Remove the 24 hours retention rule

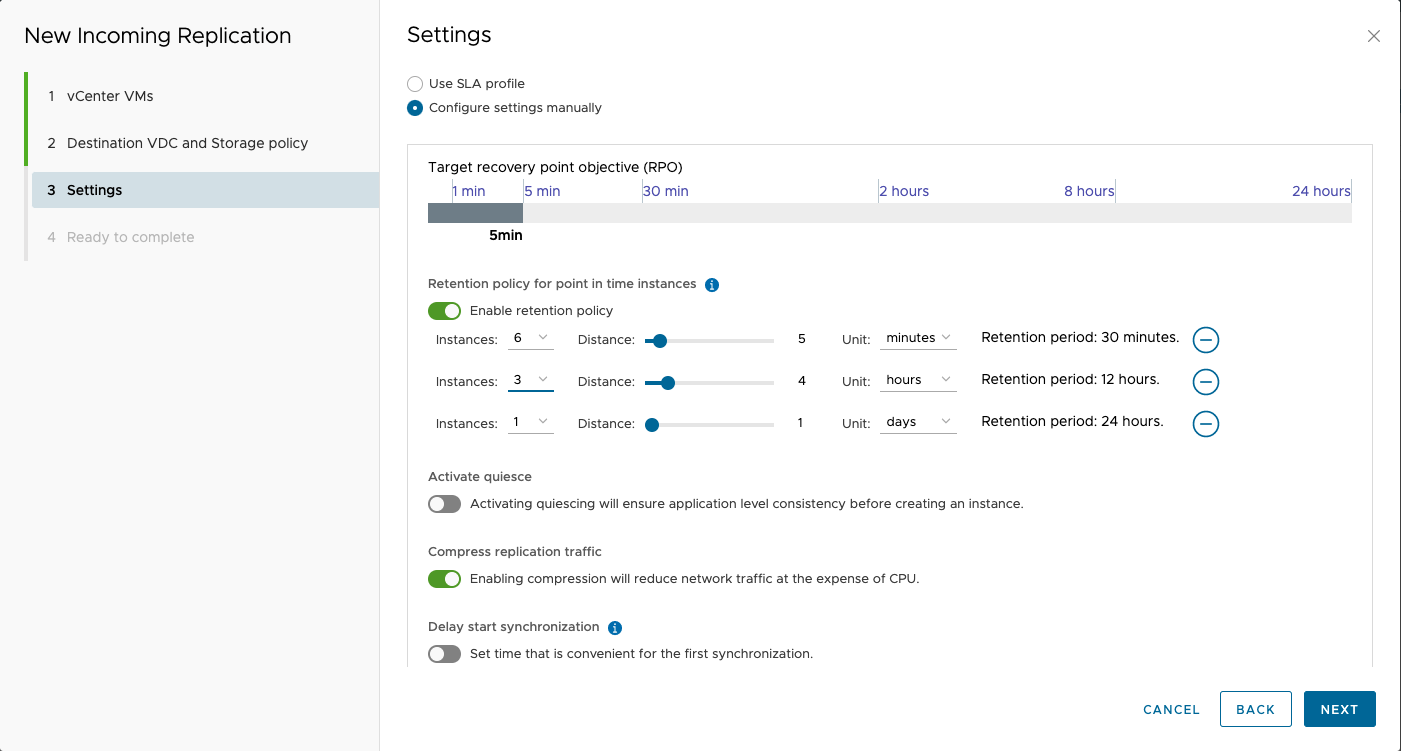[1206, 424]
